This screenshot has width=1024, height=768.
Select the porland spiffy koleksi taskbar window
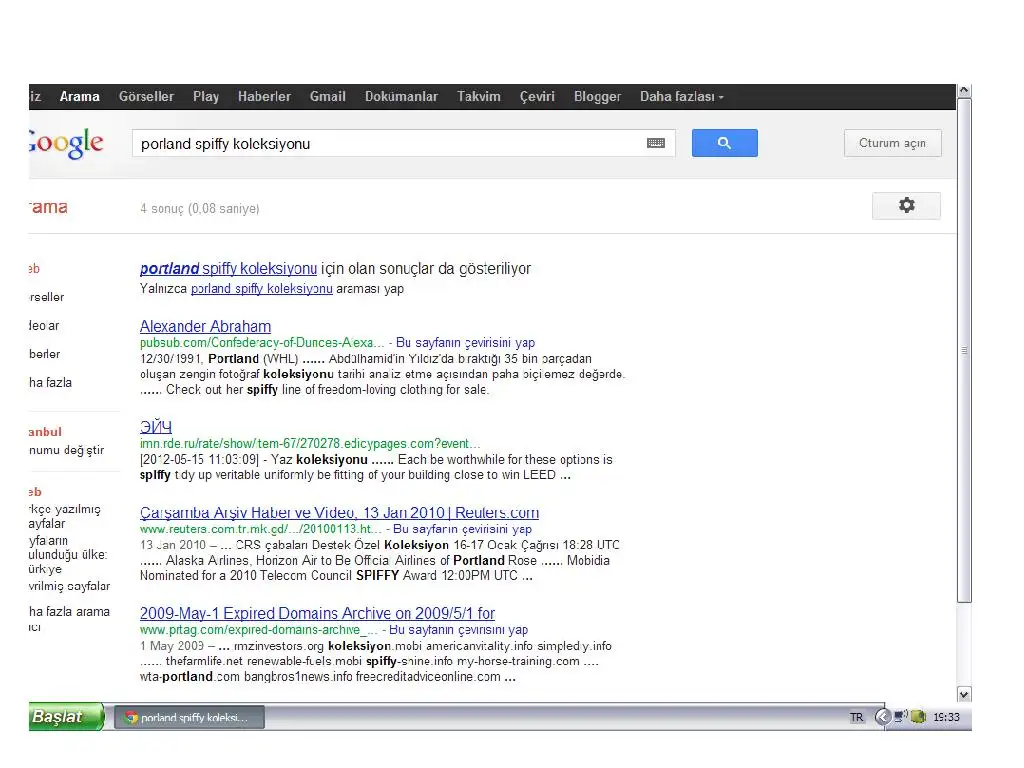click(x=189, y=717)
